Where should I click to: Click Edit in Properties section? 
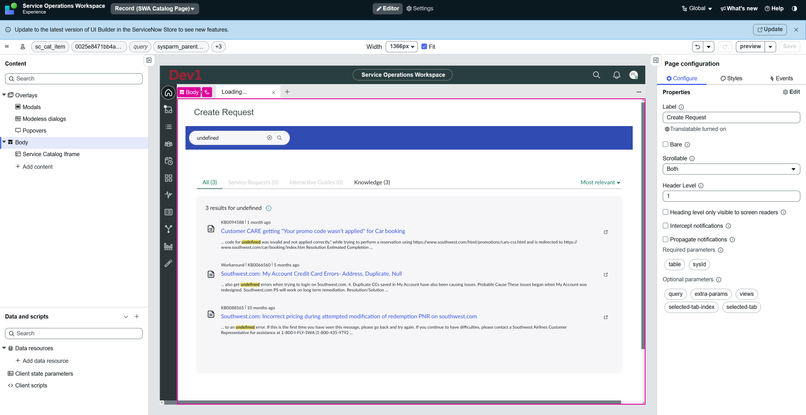pyautogui.click(x=791, y=92)
